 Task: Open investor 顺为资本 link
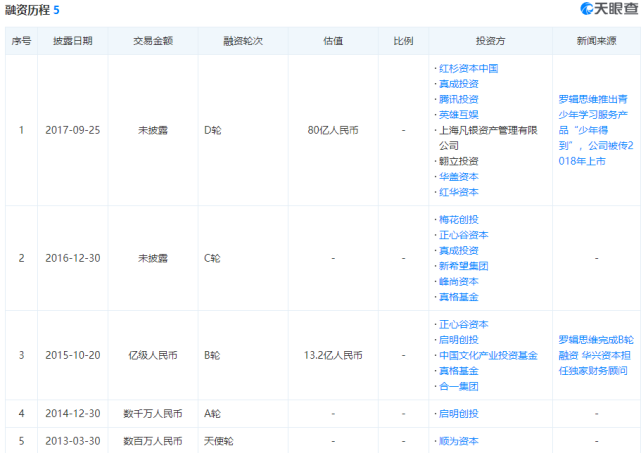pyautogui.click(x=459, y=441)
